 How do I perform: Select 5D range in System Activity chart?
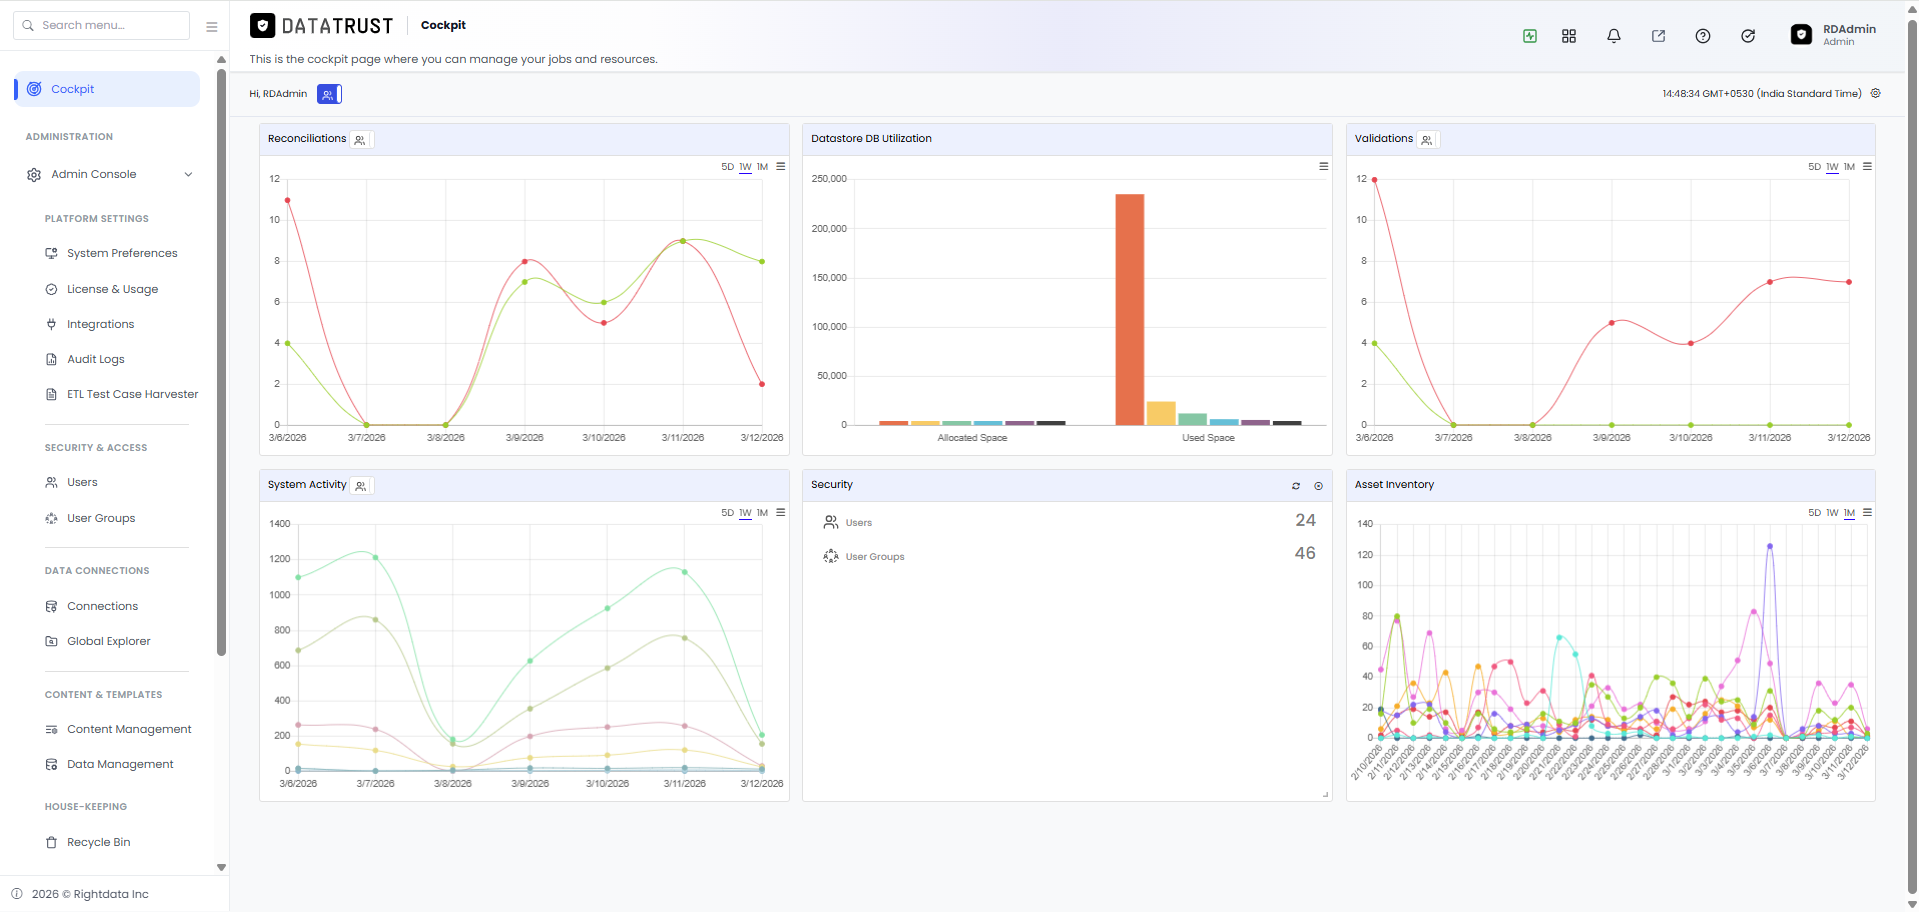pyautogui.click(x=727, y=513)
